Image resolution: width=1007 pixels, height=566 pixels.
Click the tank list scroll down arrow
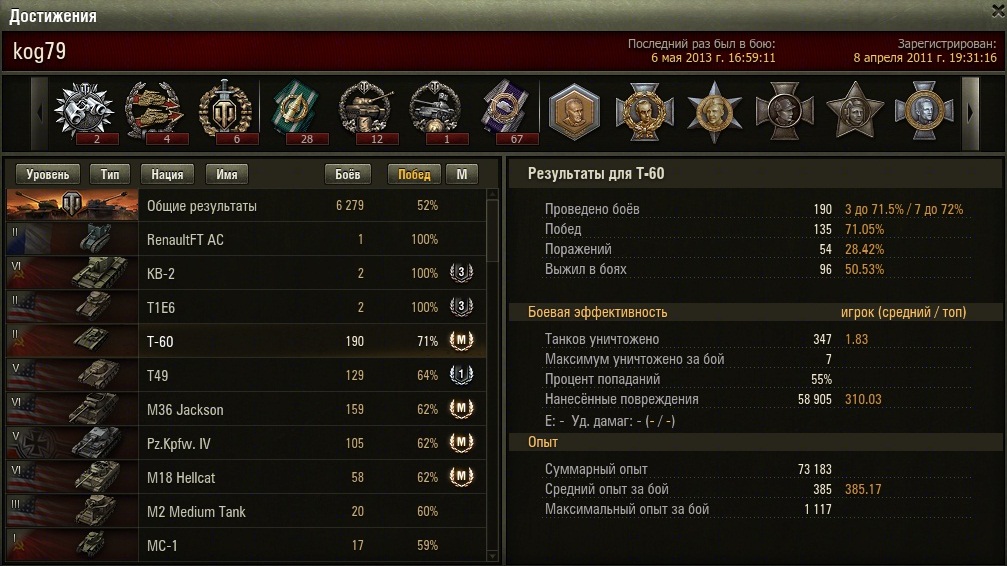pos(493,556)
